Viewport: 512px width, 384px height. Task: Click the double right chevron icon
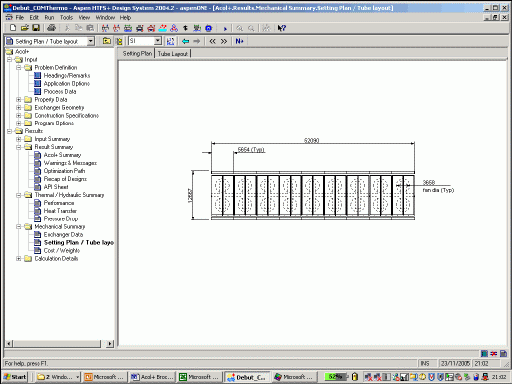224,41
